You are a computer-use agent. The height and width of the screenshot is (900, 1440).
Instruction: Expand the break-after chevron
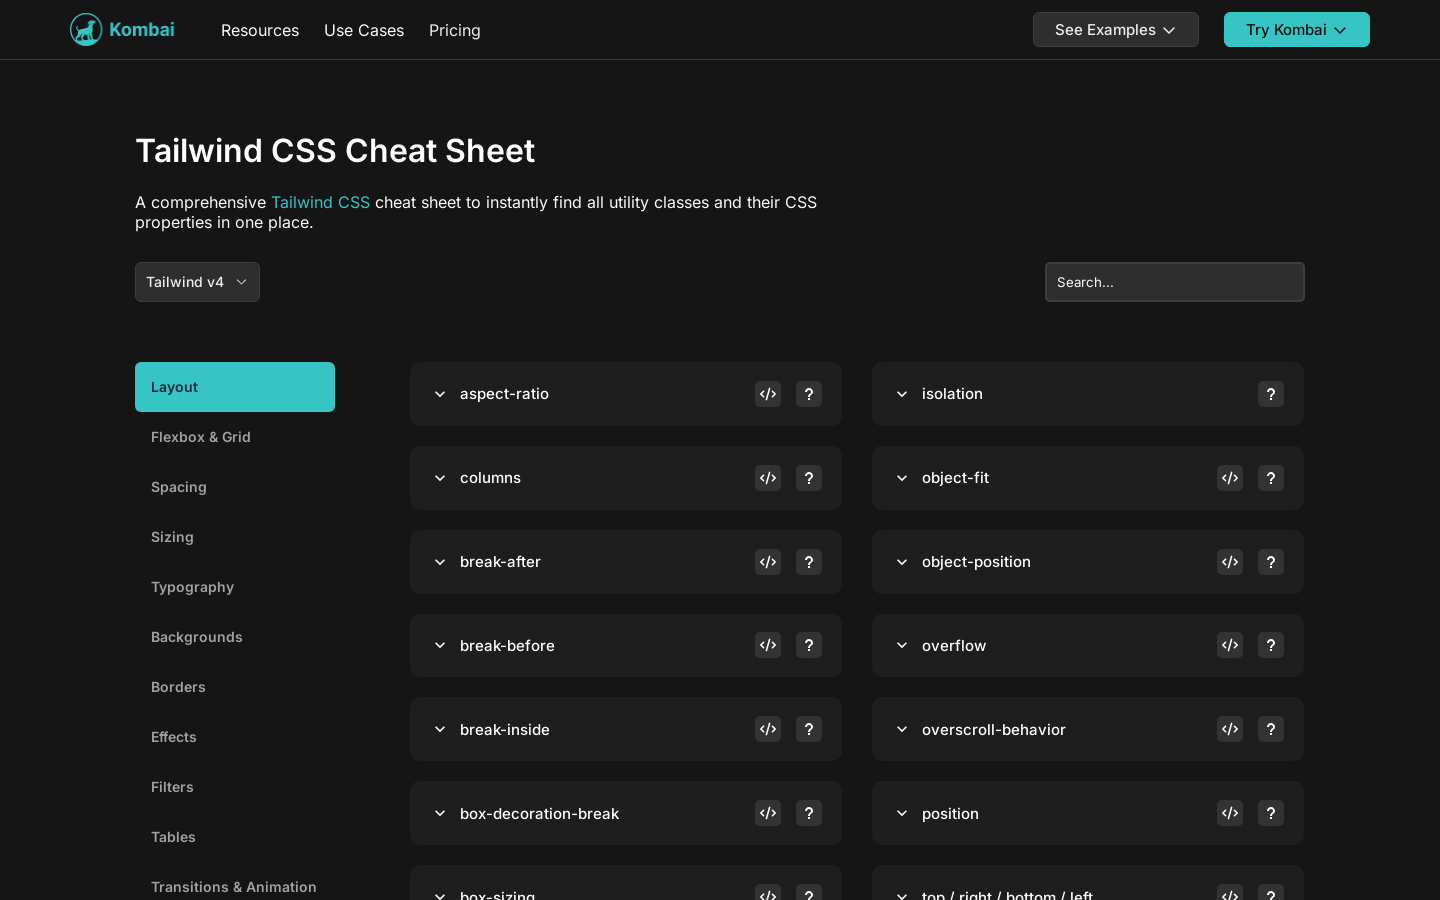[x=440, y=562]
